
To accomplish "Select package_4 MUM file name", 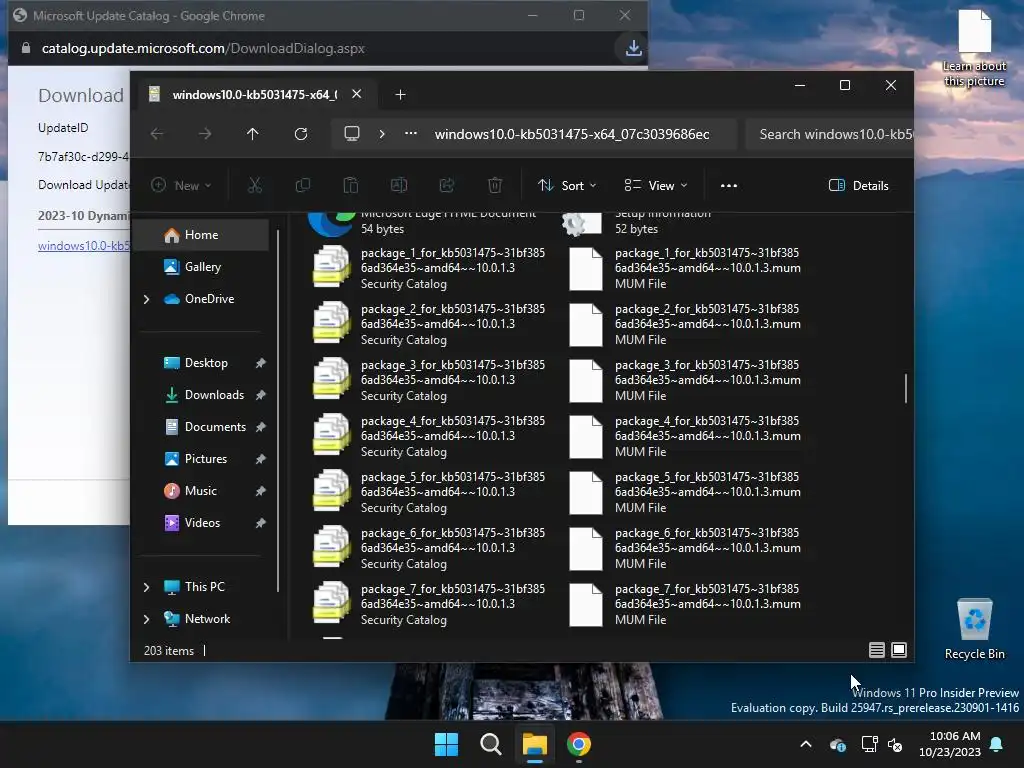I will point(707,428).
